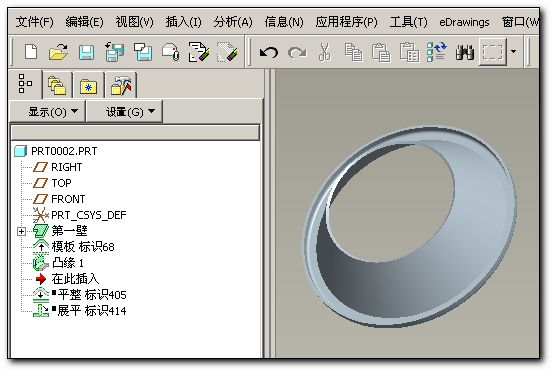Switch to the Model Tree tab
Image resolution: width=553 pixels, height=372 pixels.
point(26,84)
